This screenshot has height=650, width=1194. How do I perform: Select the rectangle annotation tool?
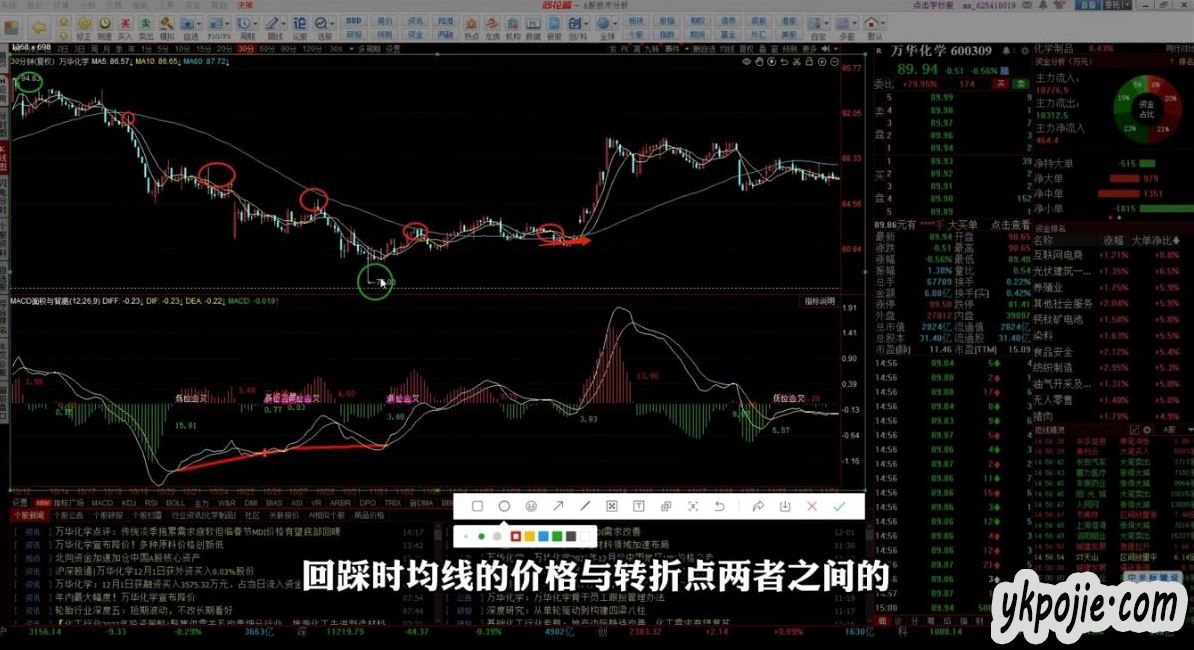(x=477, y=507)
